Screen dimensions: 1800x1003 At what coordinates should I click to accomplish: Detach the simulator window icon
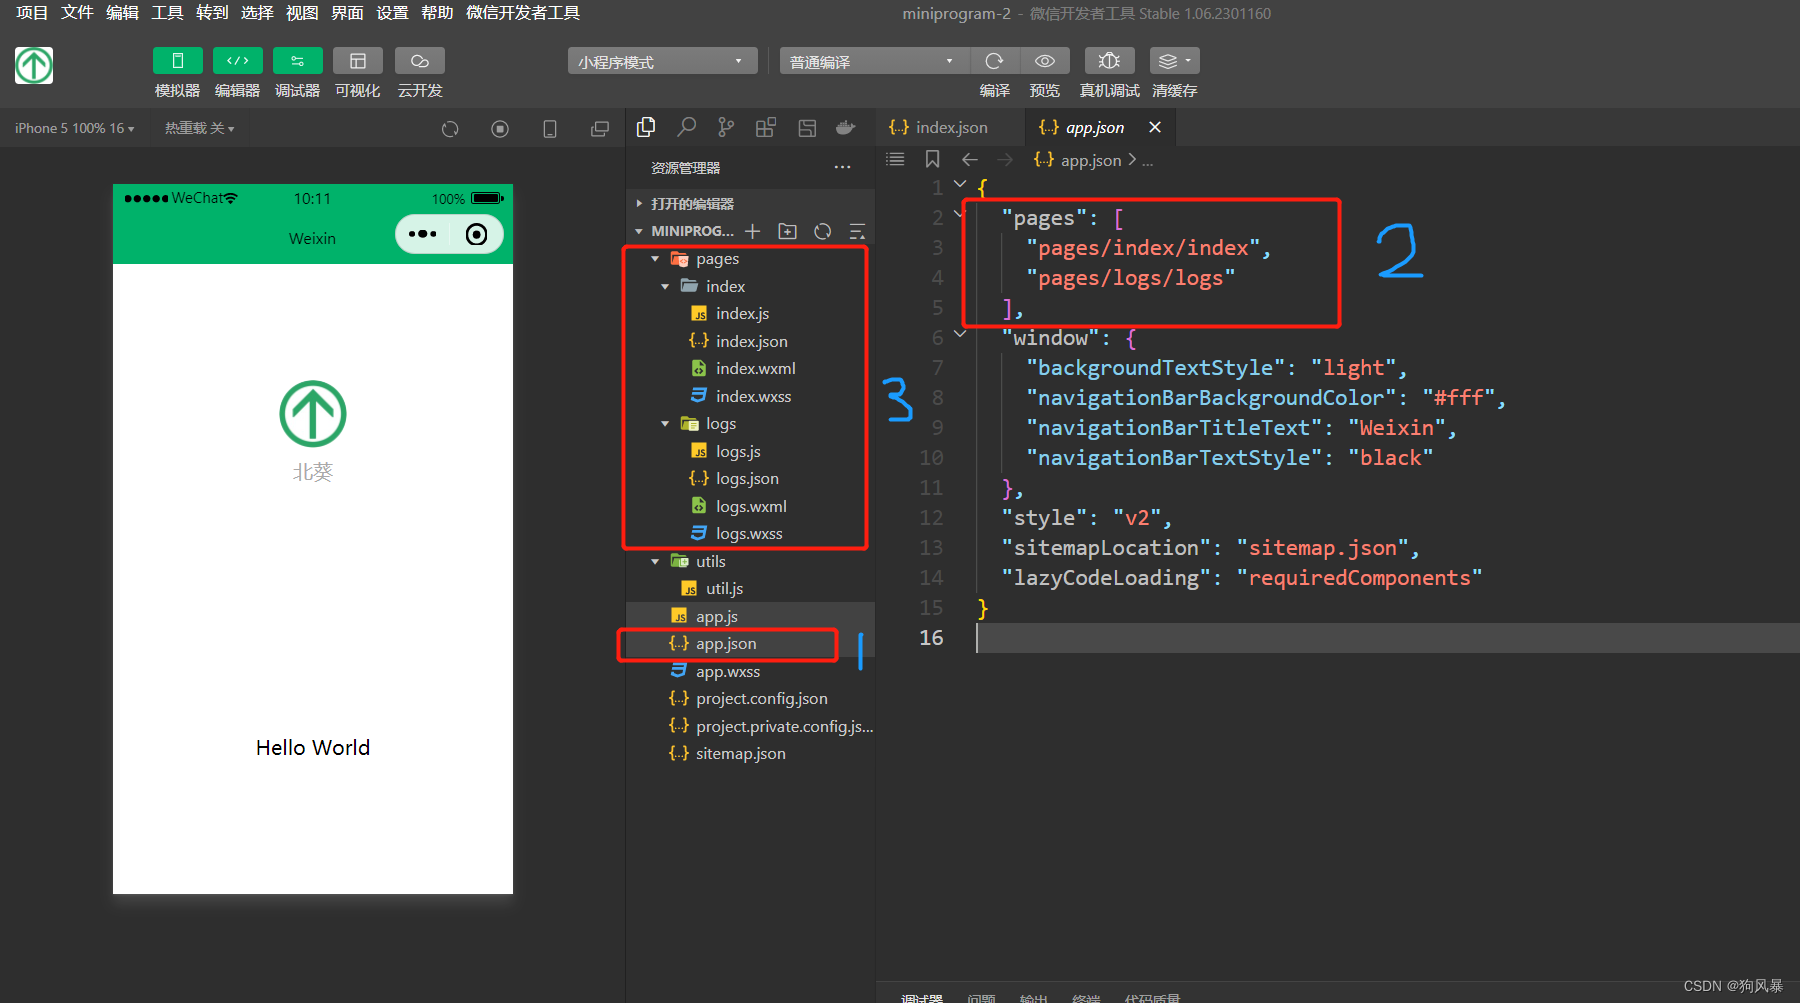click(x=600, y=128)
